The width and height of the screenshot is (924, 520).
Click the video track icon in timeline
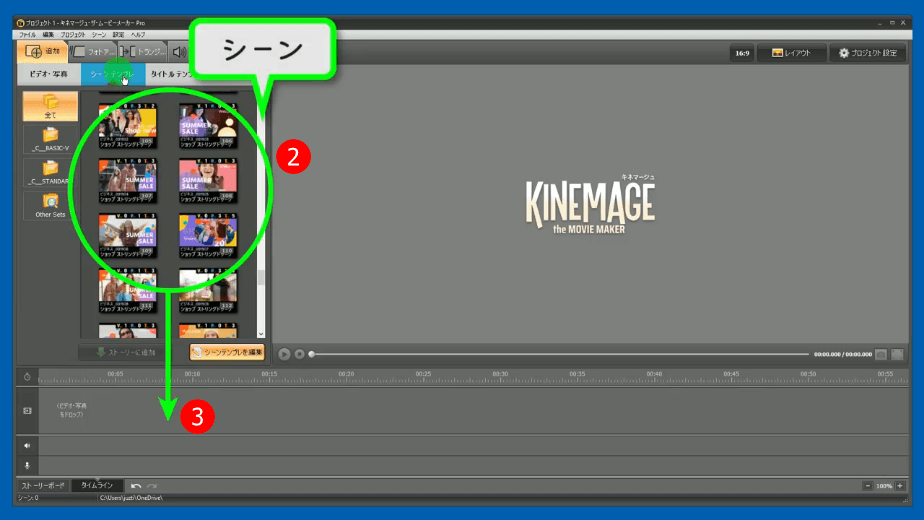click(x=27, y=411)
